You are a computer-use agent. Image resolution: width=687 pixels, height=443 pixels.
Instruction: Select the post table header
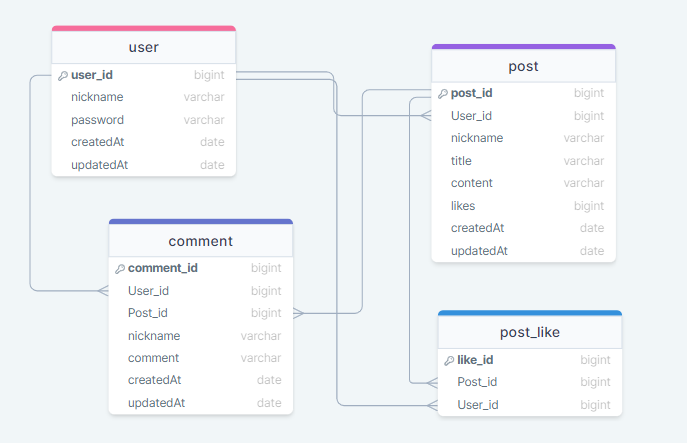(x=524, y=66)
